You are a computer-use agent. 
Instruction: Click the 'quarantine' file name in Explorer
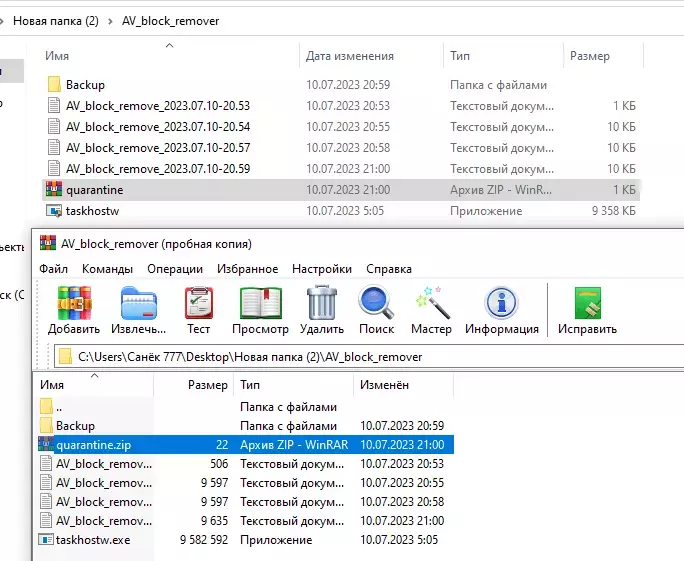point(94,190)
